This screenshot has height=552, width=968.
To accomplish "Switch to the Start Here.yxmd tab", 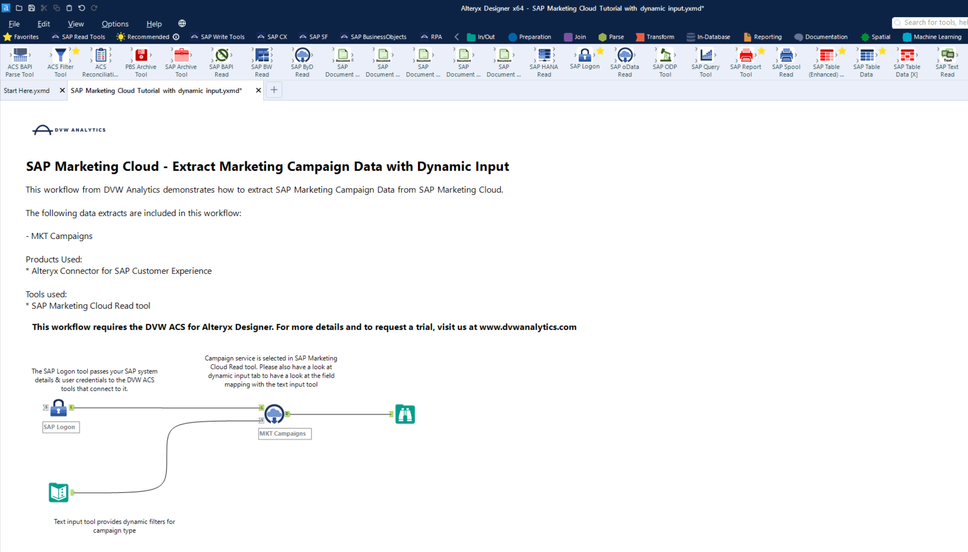I will pyautogui.click(x=27, y=91).
